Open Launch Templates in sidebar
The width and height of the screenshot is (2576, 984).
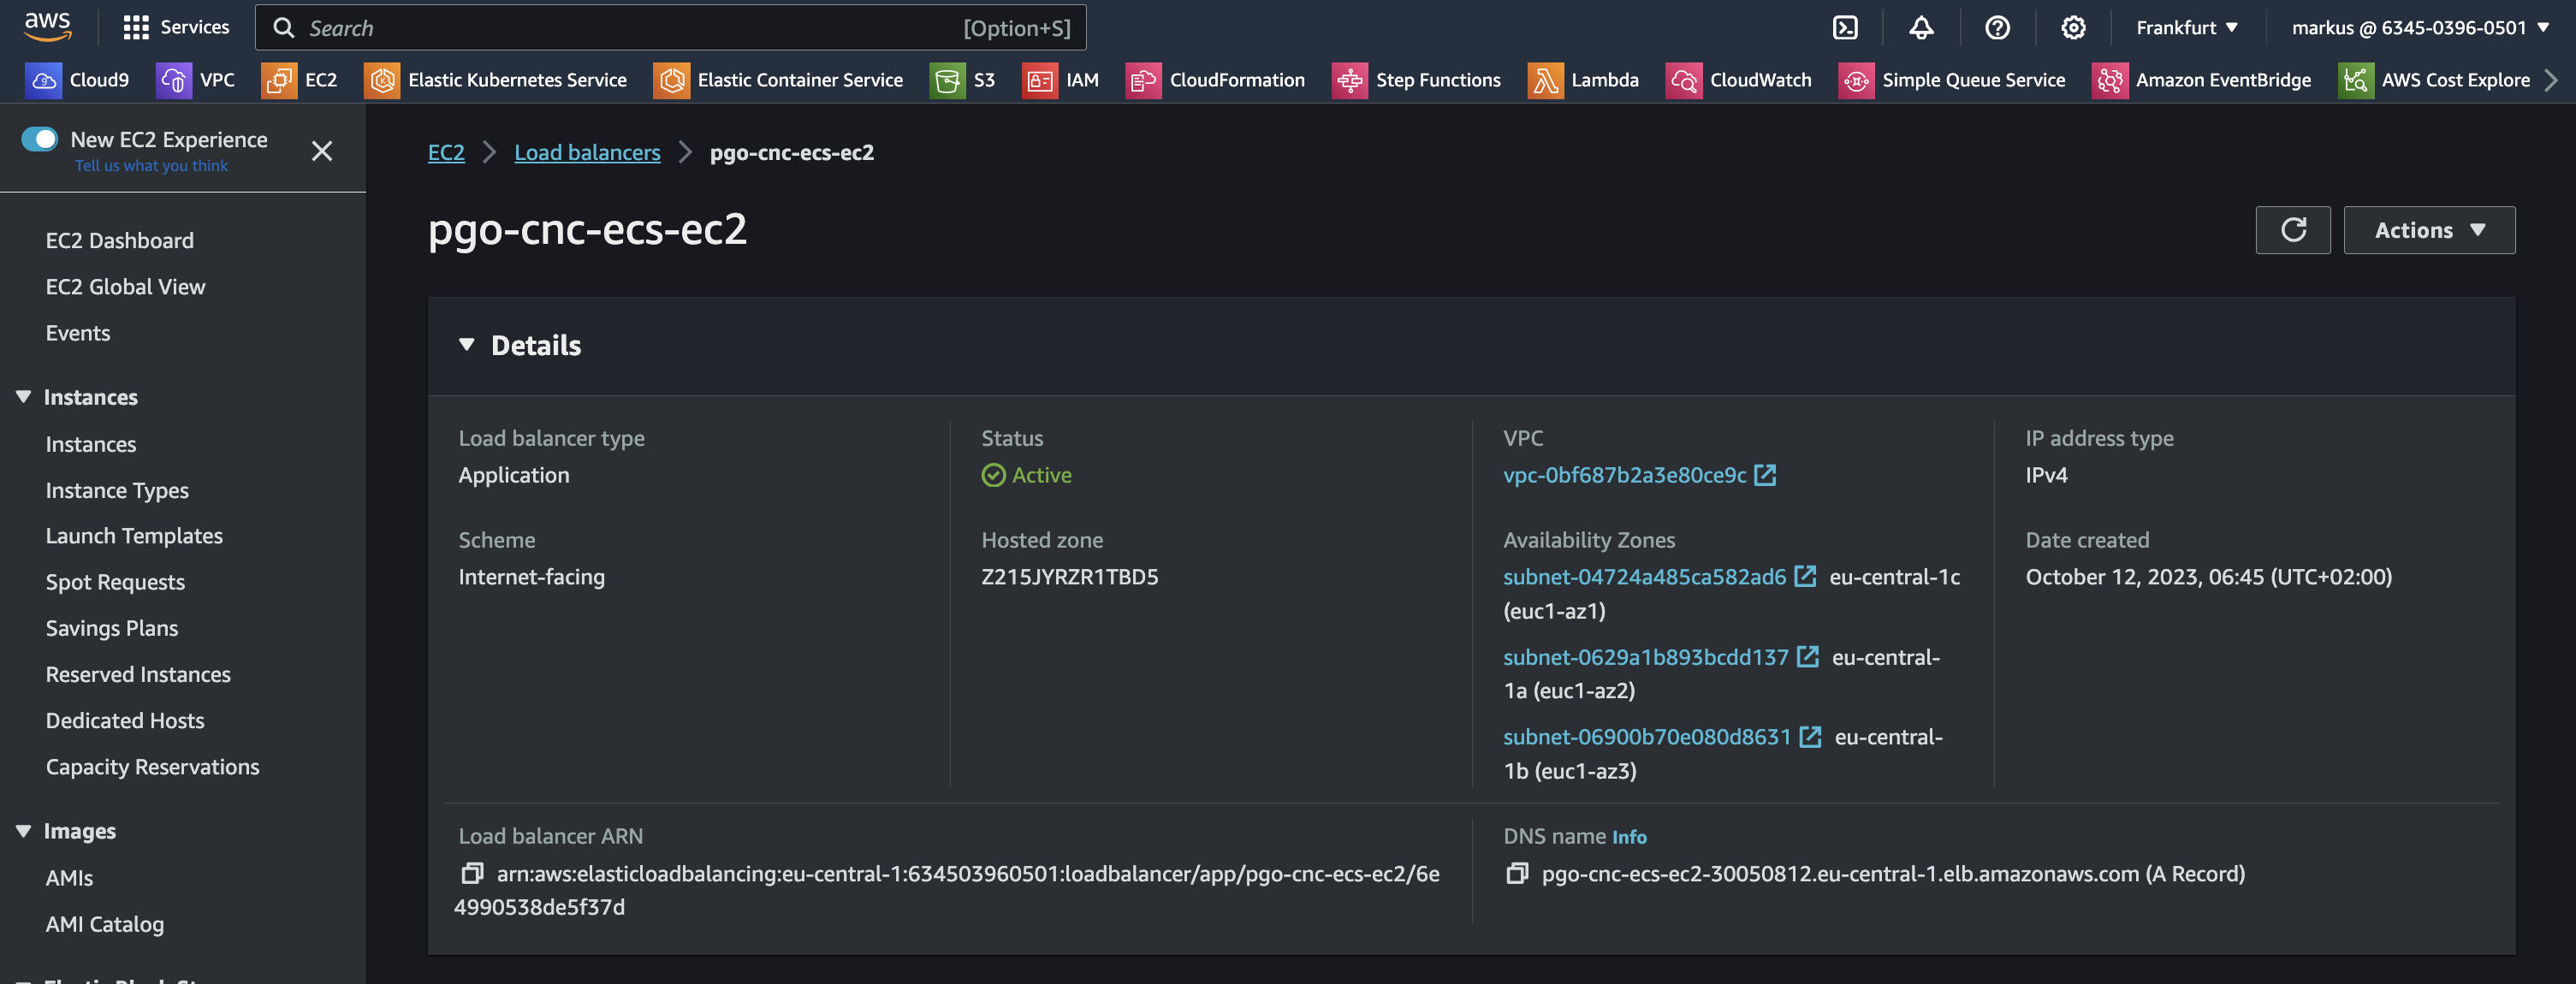click(x=134, y=536)
